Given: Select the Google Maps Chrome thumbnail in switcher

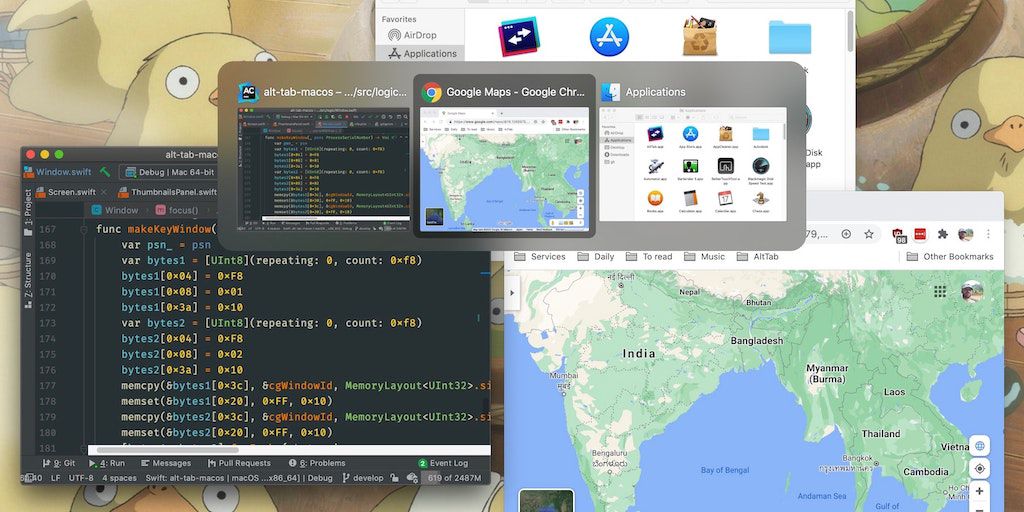Looking at the screenshot, I should (x=504, y=169).
